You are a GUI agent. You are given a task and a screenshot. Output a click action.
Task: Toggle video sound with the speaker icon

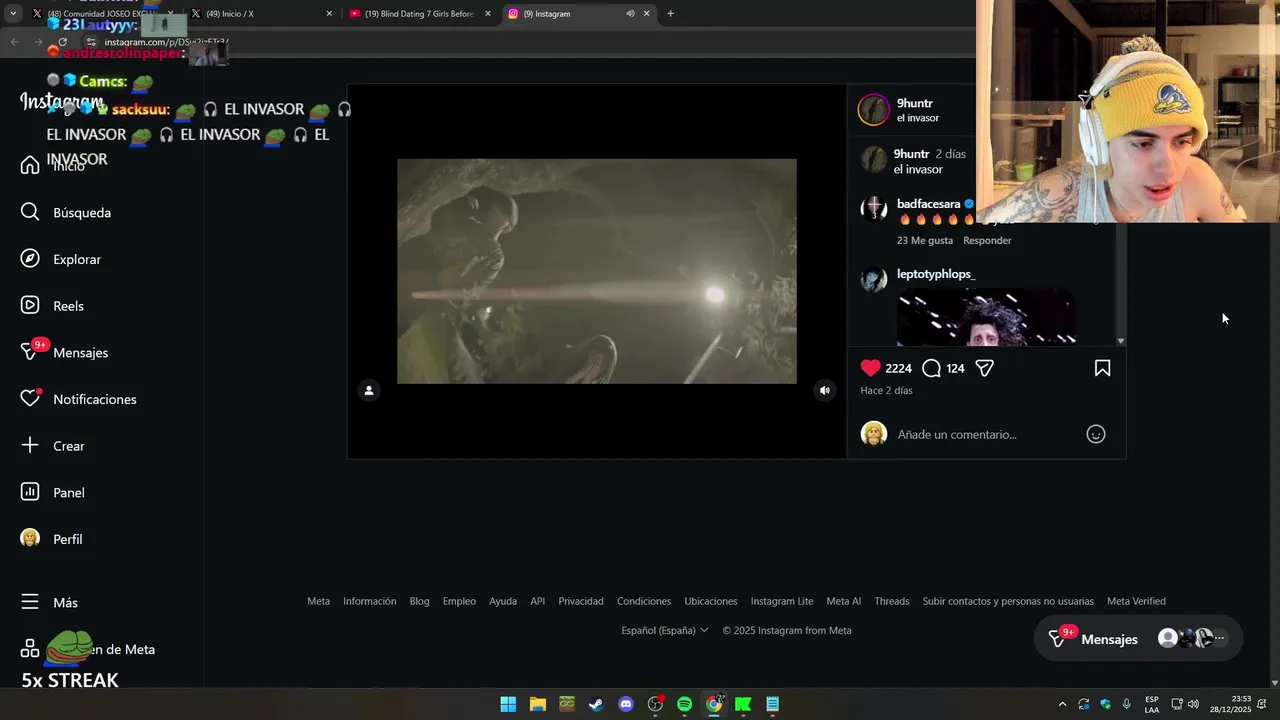click(825, 391)
